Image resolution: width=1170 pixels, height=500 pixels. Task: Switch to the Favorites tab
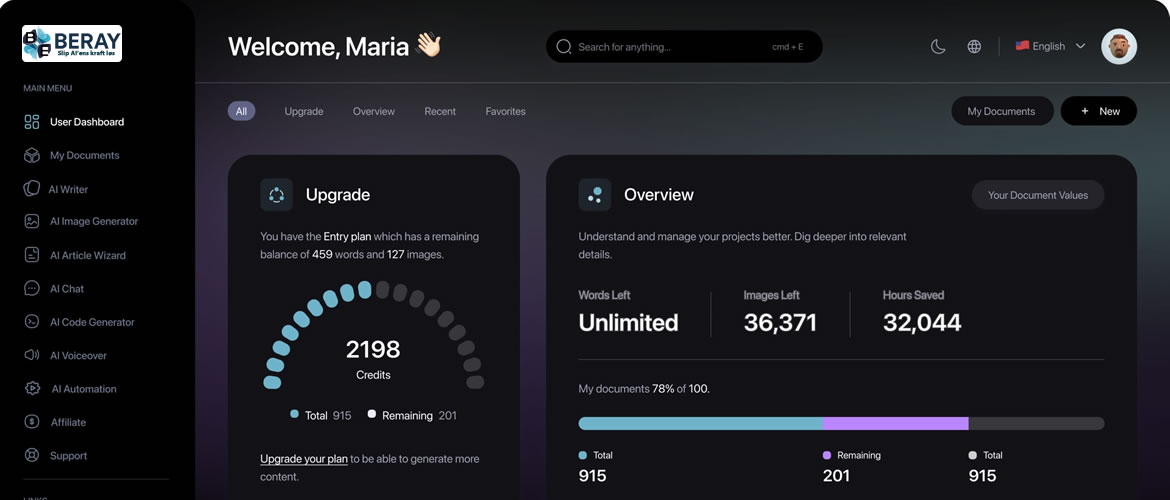(505, 111)
